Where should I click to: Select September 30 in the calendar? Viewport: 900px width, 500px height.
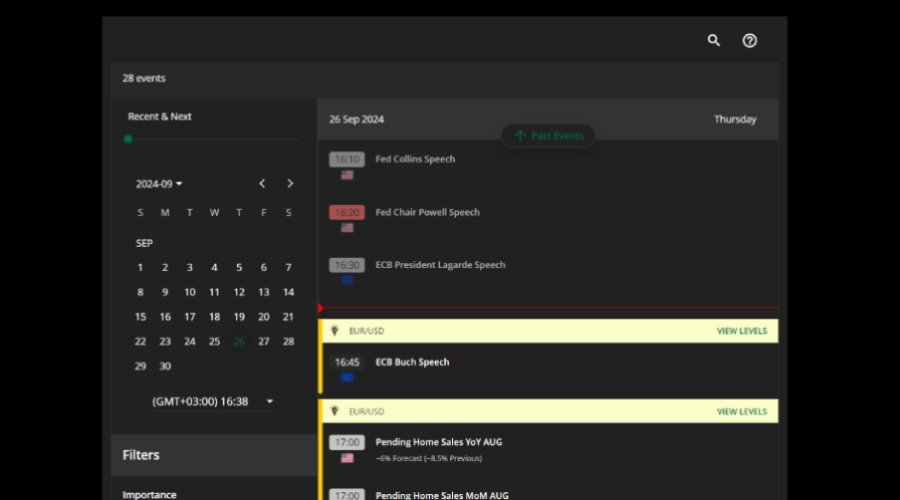165,366
